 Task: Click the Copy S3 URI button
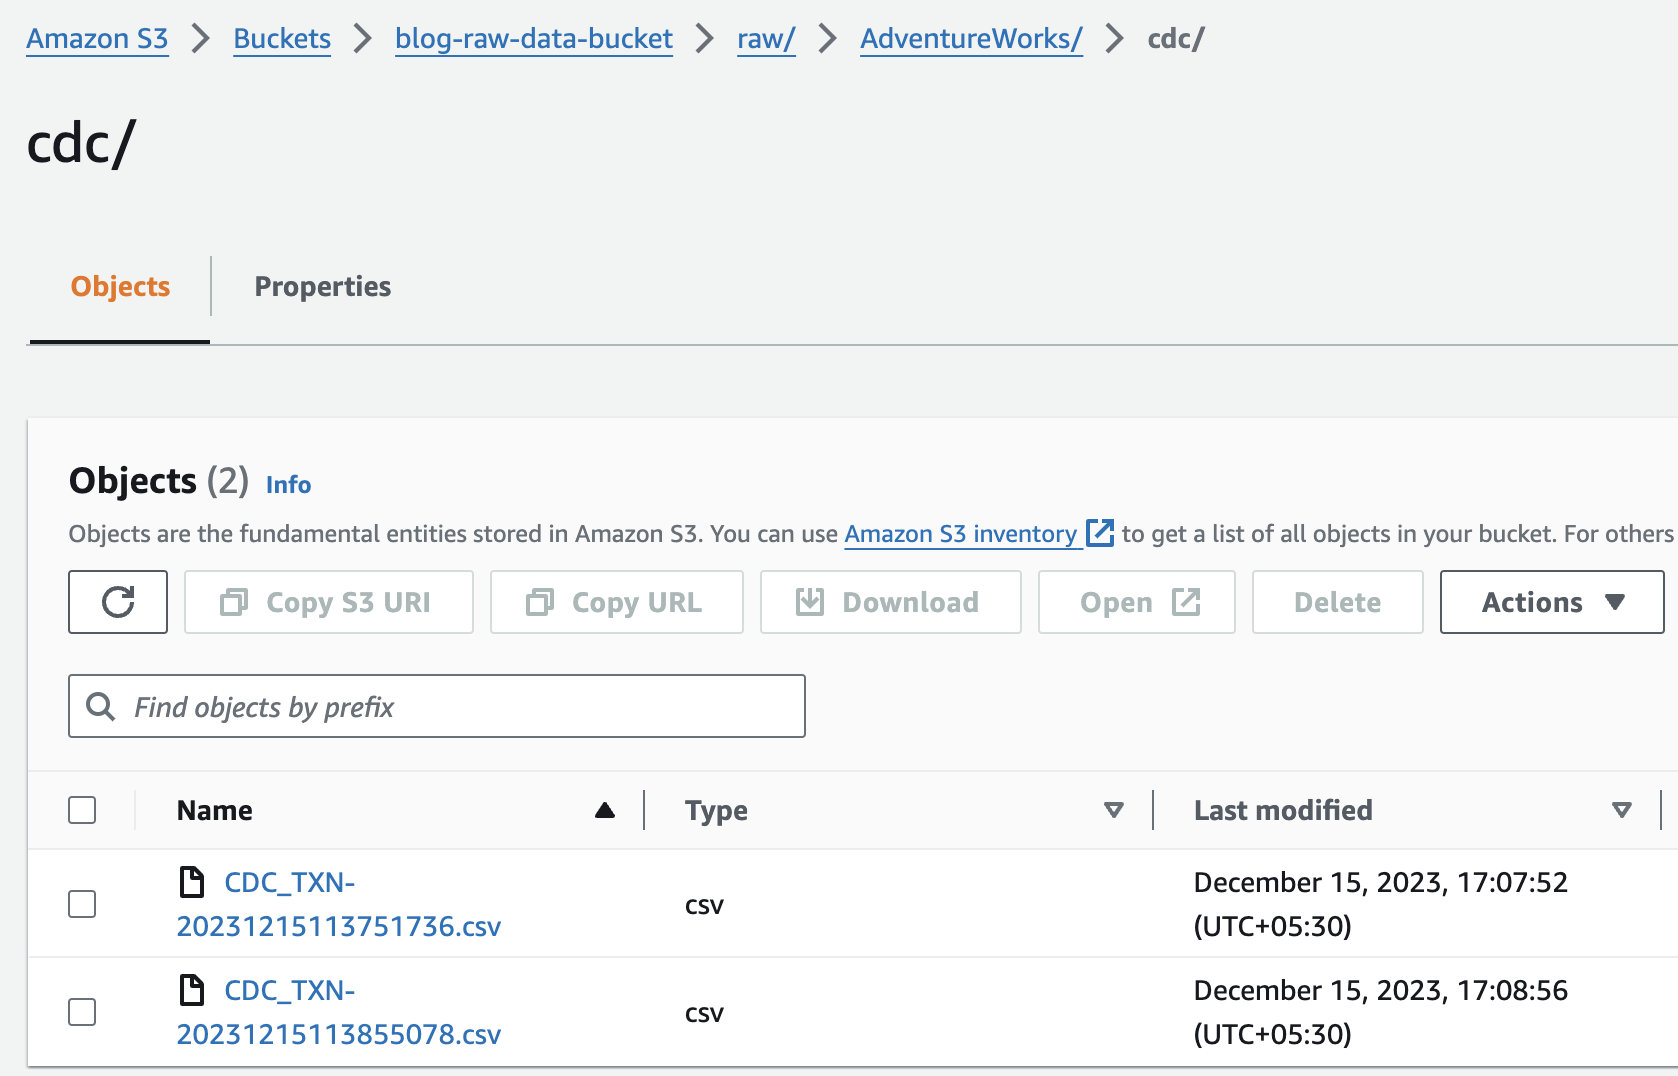coord(328,602)
